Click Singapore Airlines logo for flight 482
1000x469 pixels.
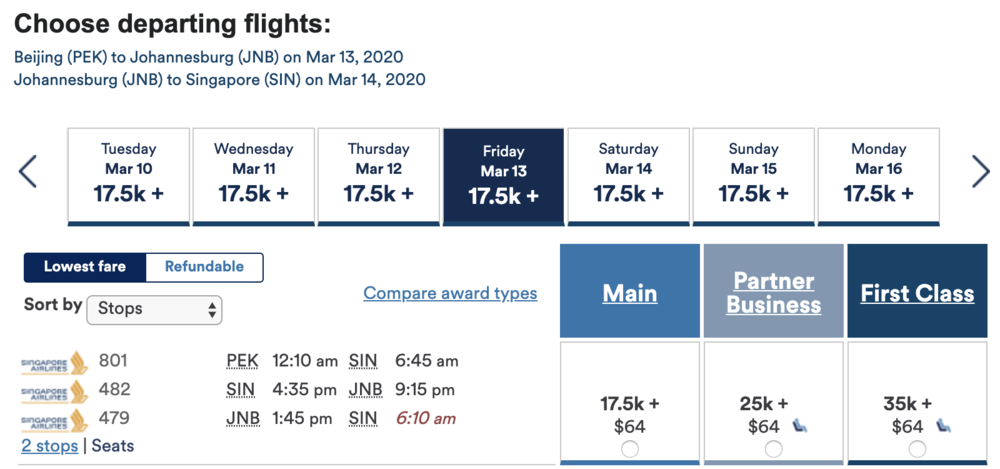54,390
